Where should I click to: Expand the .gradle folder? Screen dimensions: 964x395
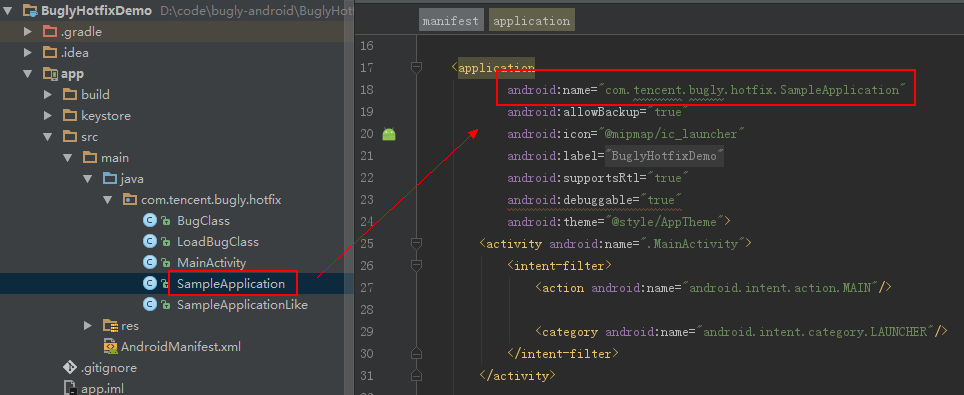(28, 31)
